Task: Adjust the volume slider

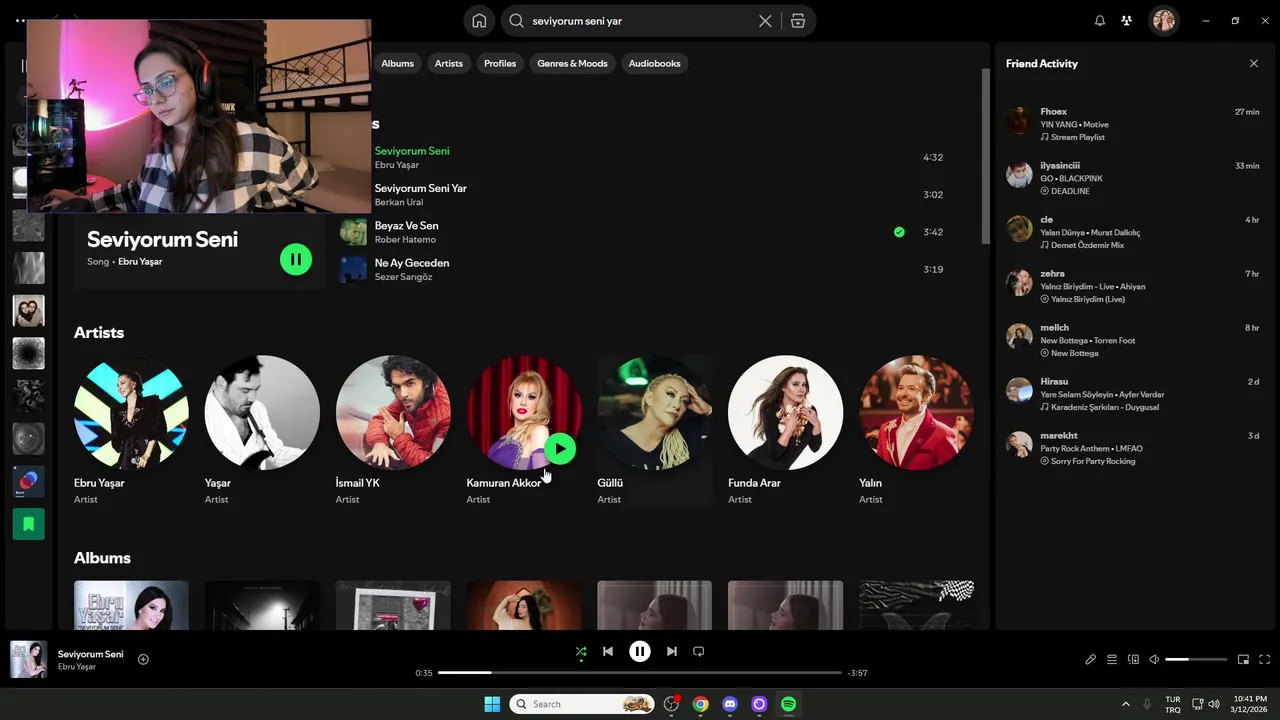Action: [x=1196, y=659]
